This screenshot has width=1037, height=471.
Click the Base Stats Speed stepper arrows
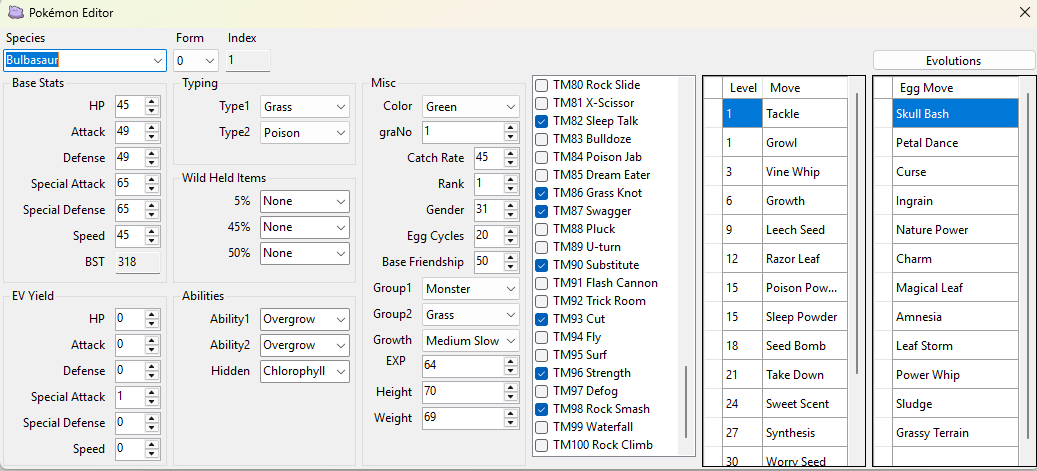153,236
